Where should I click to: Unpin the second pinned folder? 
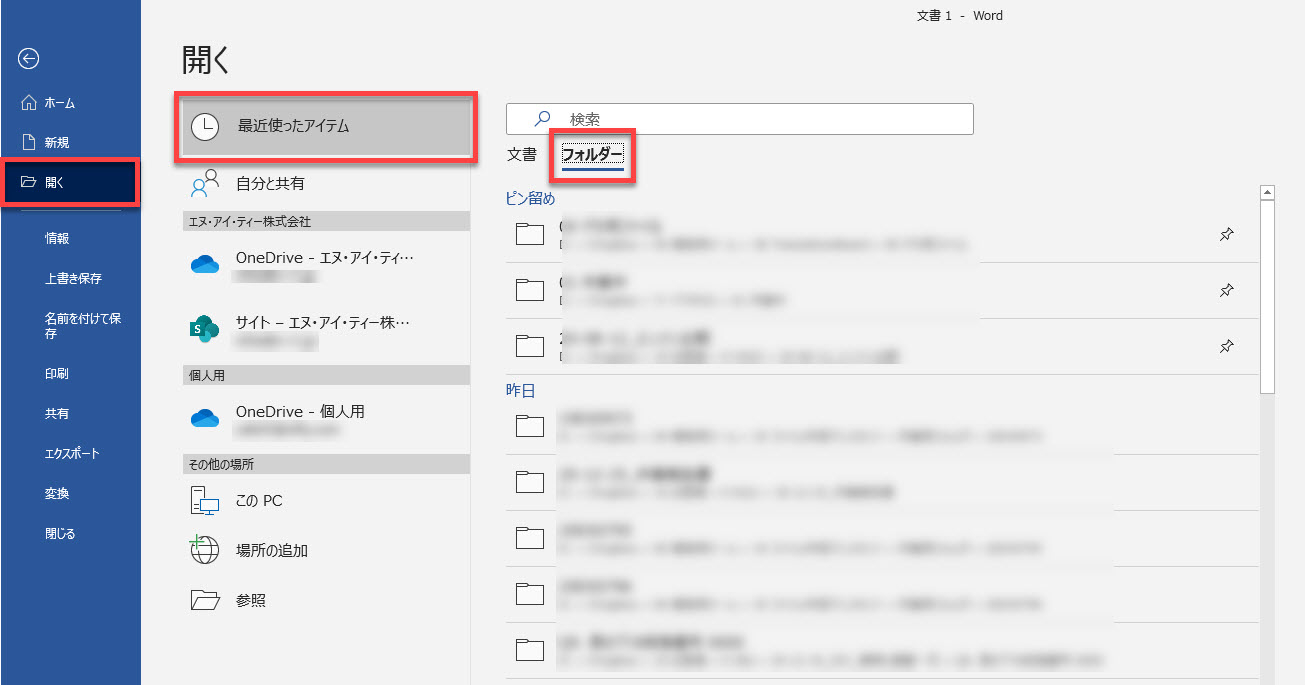pos(1227,291)
